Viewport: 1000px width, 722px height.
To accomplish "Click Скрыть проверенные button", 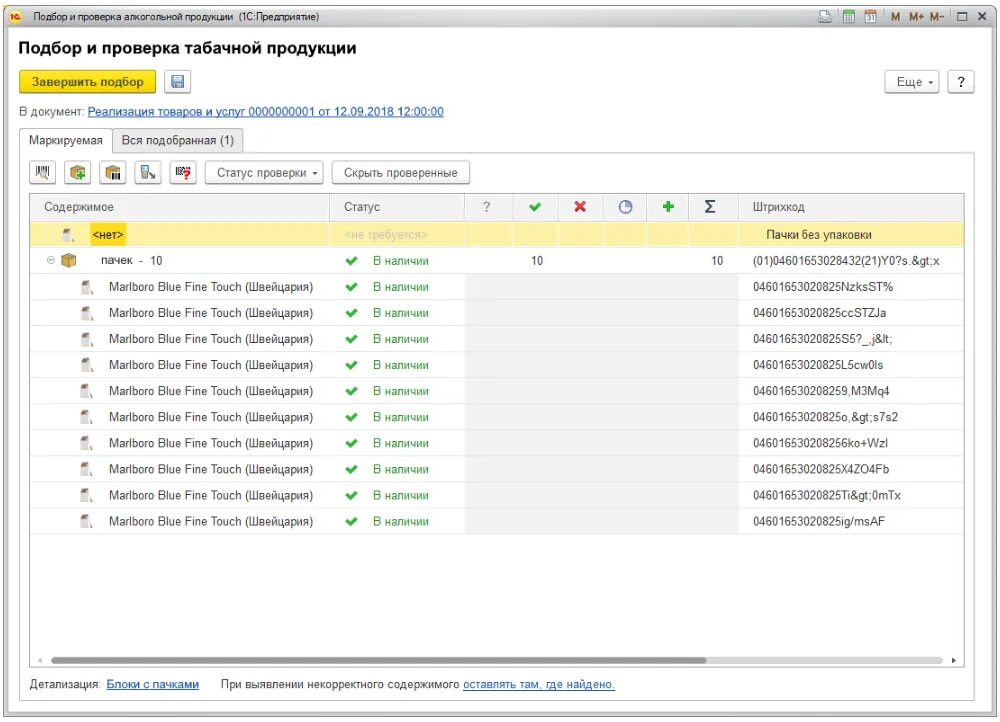I will pyautogui.click(x=401, y=173).
